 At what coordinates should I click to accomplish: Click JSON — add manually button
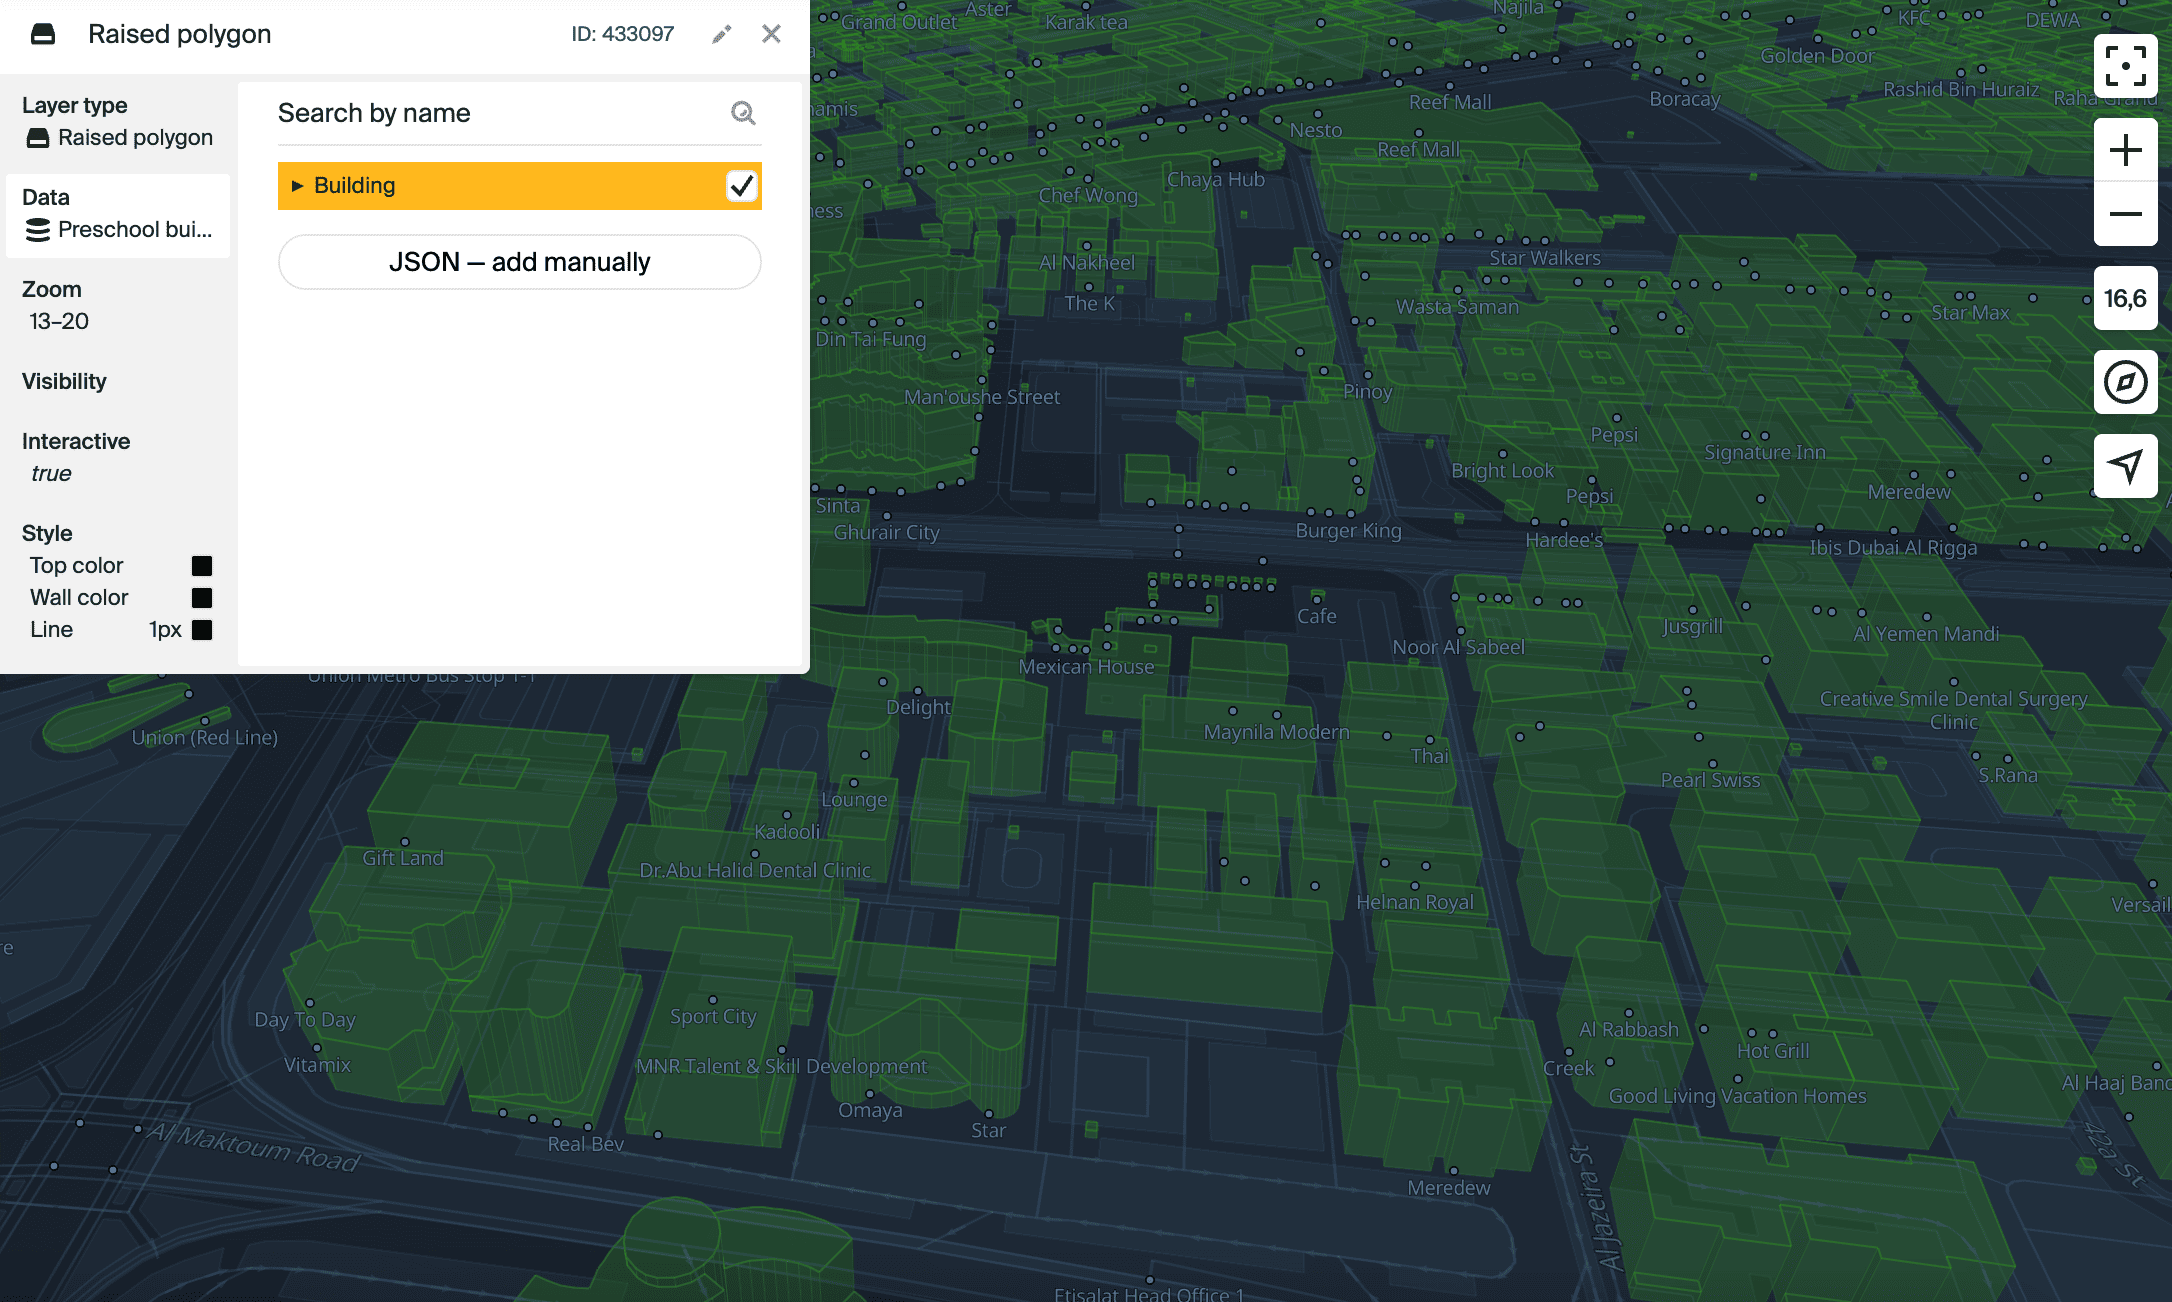click(x=519, y=262)
